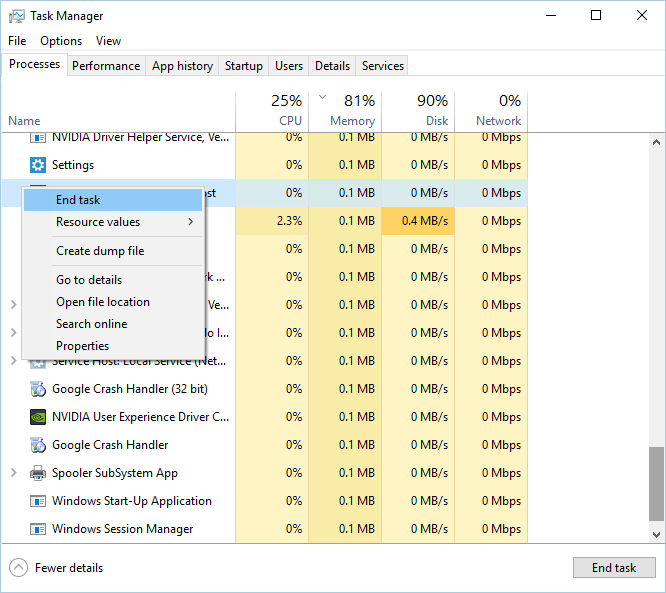Switch to the App history tab
The width and height of the screenshot is (666, 593).
pos(182,66)
